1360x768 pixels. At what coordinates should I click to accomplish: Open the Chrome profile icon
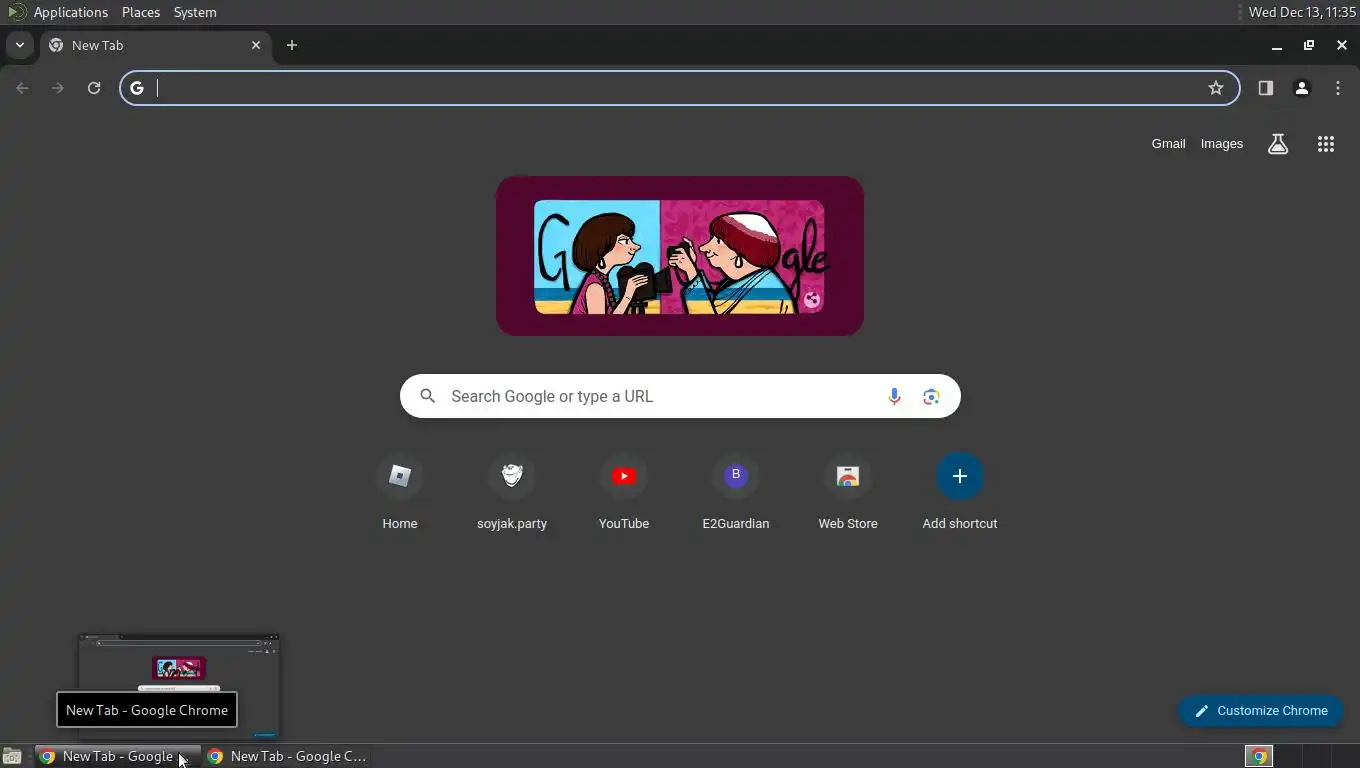click(x=1302, y=88)
